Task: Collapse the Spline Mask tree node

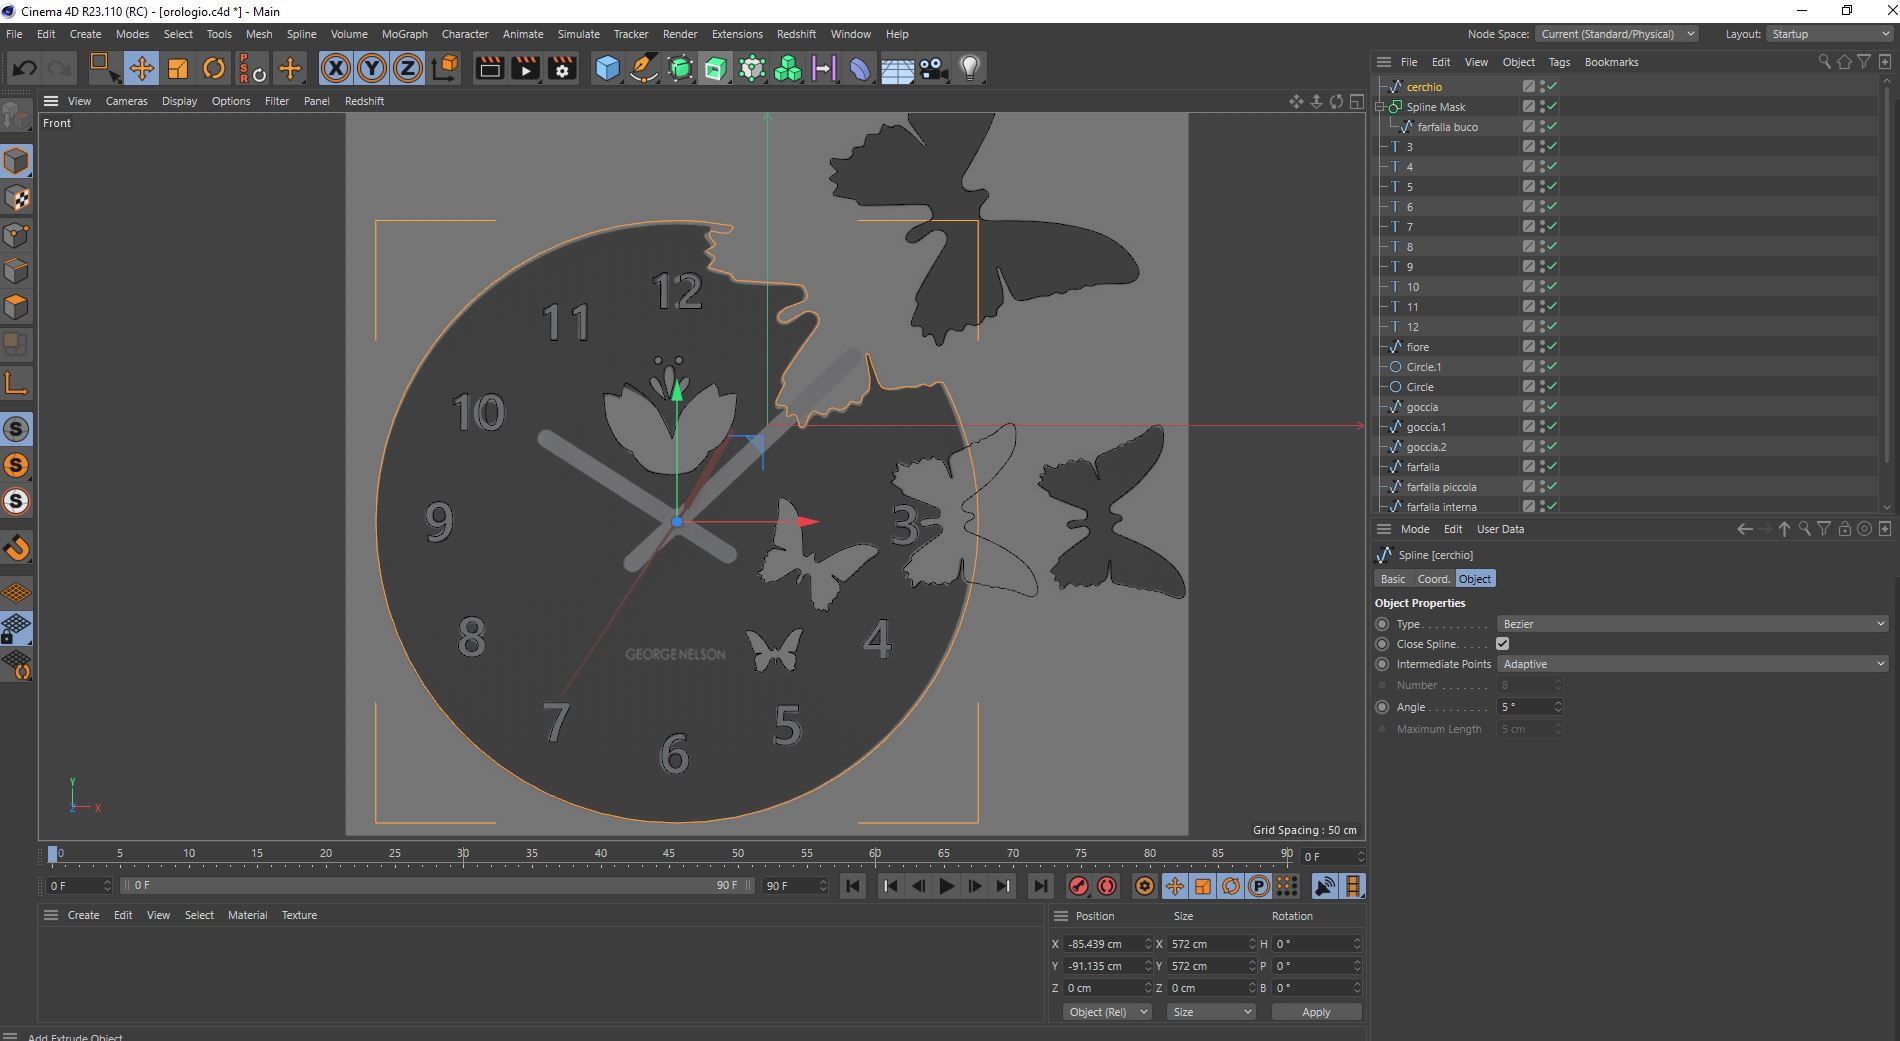Action: pos(1380,107)
